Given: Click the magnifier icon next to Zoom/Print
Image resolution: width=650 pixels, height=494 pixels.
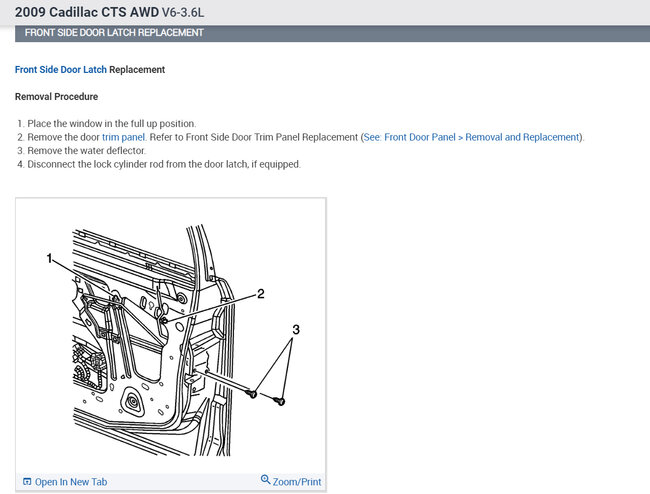Looking at the screenshot, I should coord(265,480).
